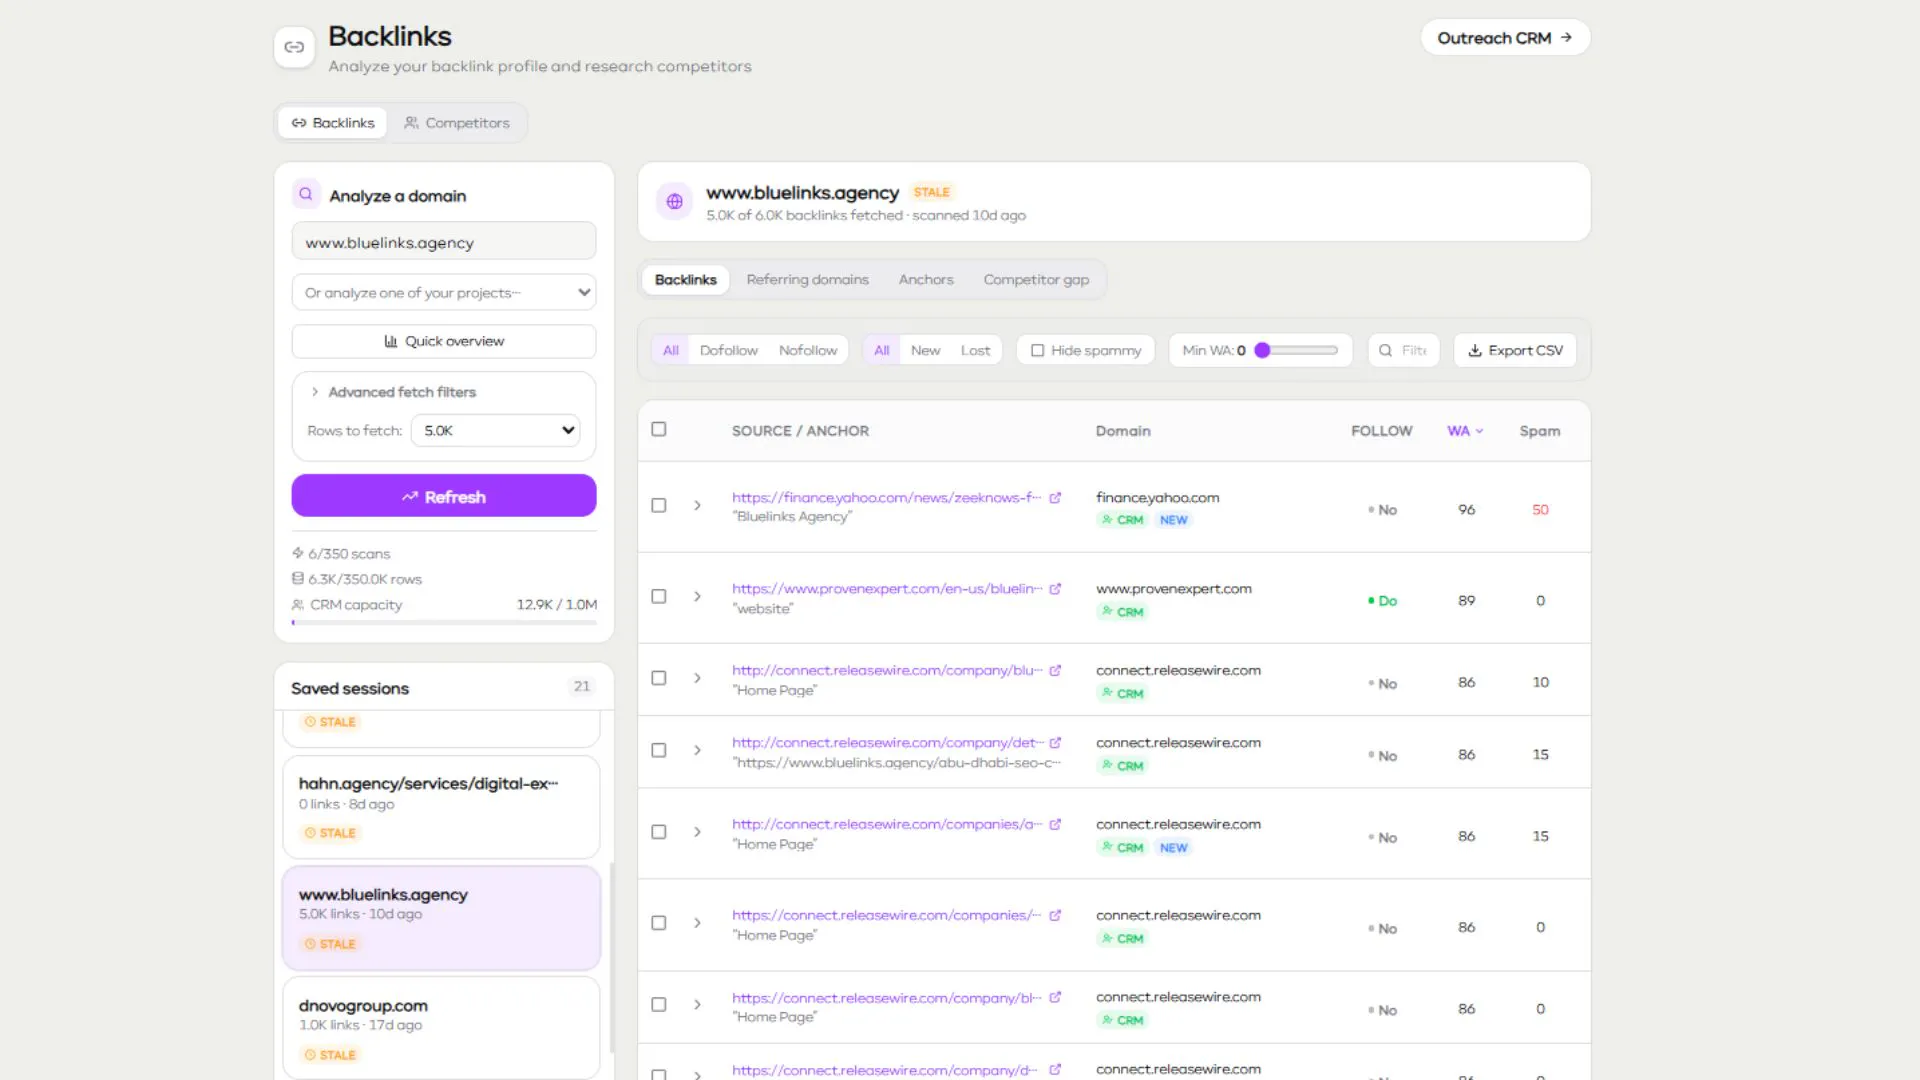The image size is (1920, 1080).
Task: Check the releasewire company/blu row checkbox
Action: click(x=659, y=678)
